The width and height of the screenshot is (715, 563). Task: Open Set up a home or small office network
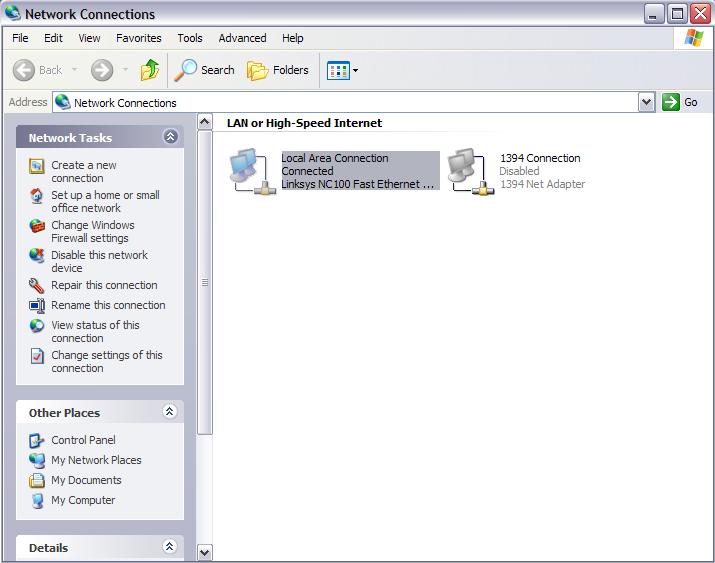click(105, 201)
